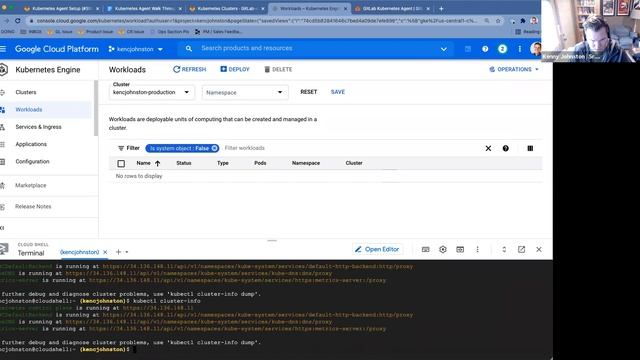The image size is (640, 360).
Task: Expand the Operations dropdown
Action: point(514,69)
